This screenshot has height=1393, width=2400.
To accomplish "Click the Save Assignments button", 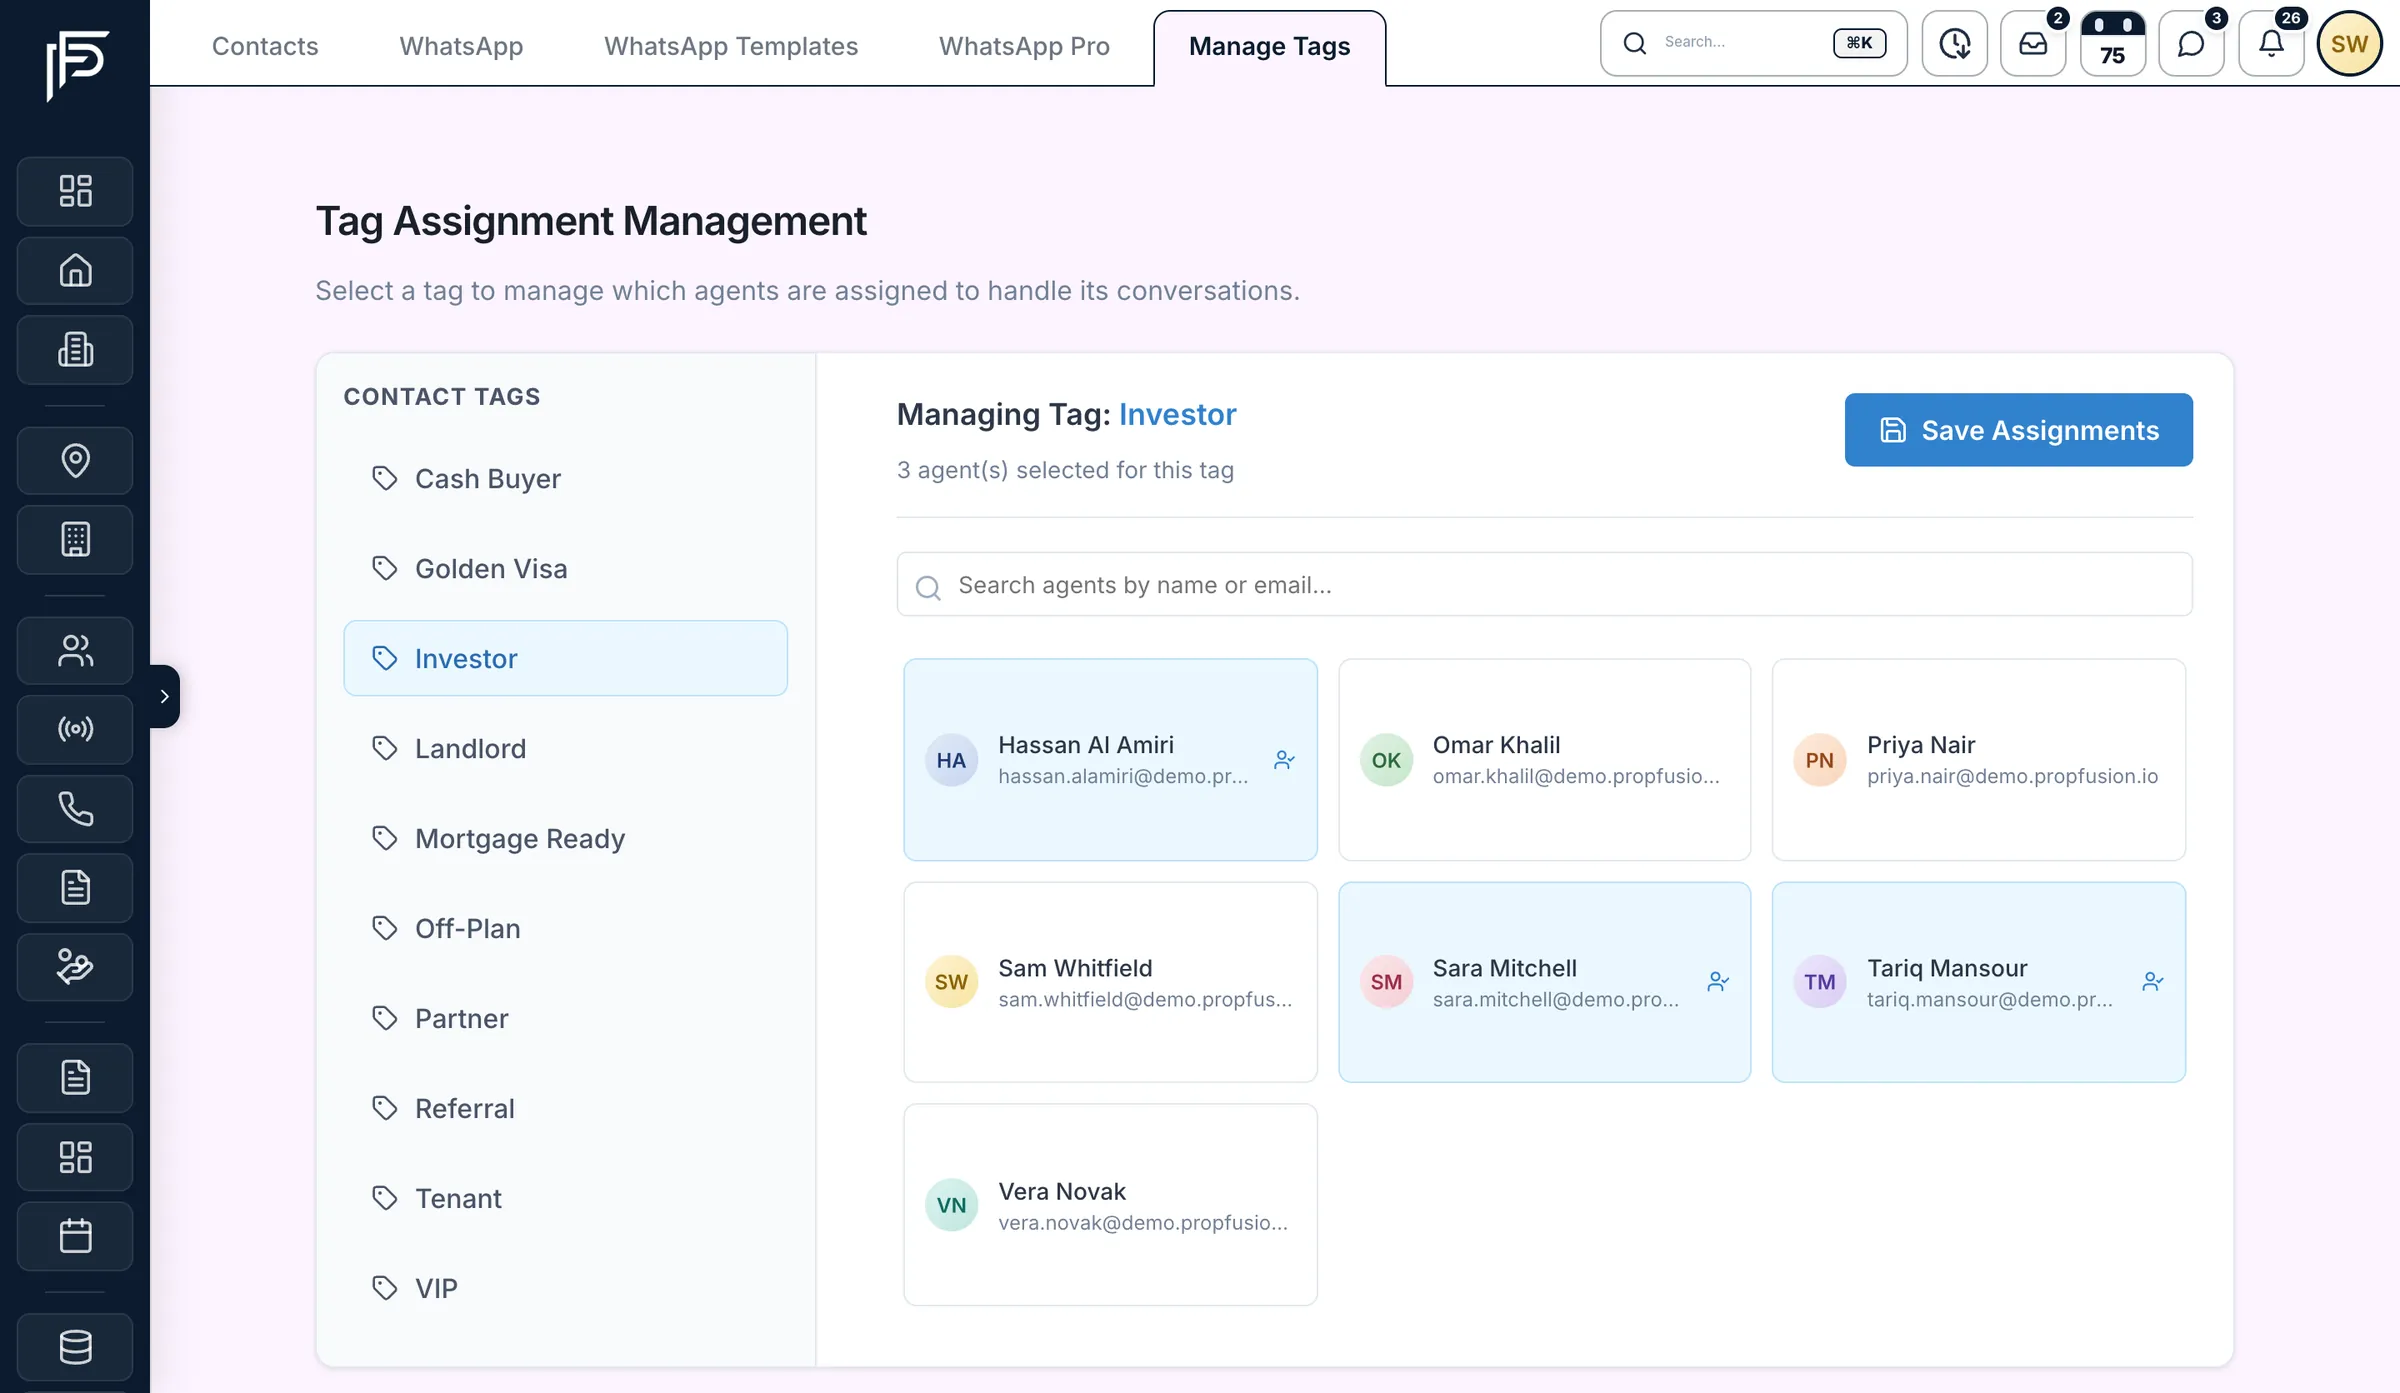I will click(x=2018, y=430).
